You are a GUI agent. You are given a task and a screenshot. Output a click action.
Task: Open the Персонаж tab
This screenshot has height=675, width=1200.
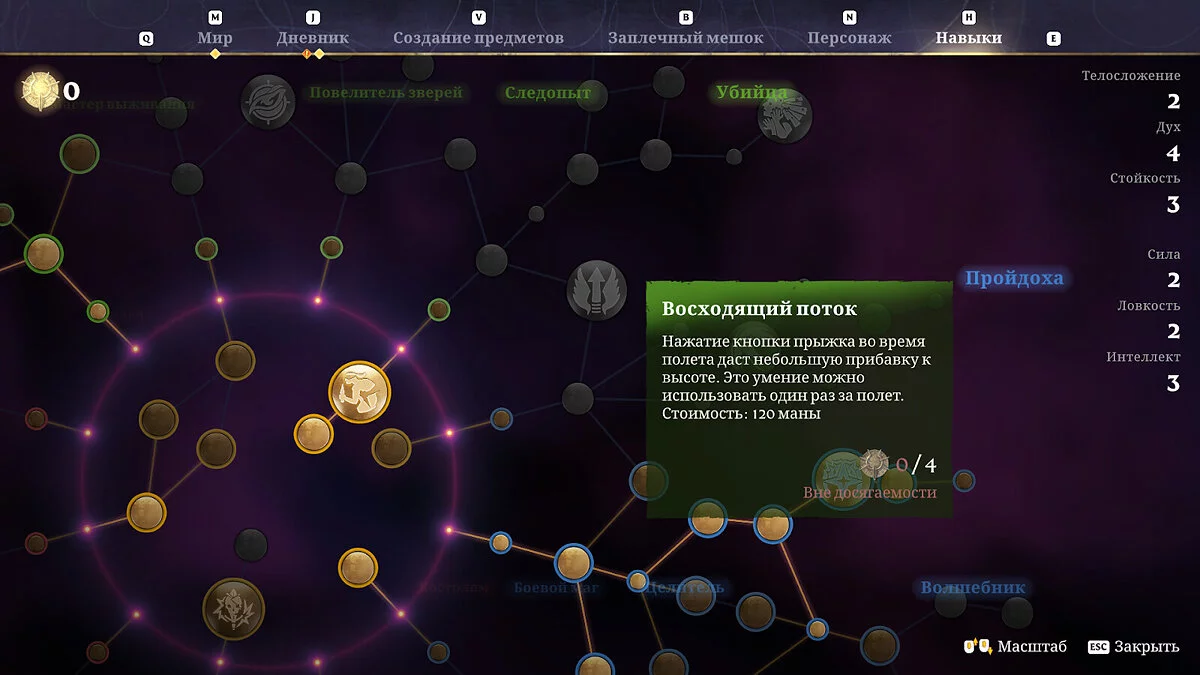coord(849,38)
